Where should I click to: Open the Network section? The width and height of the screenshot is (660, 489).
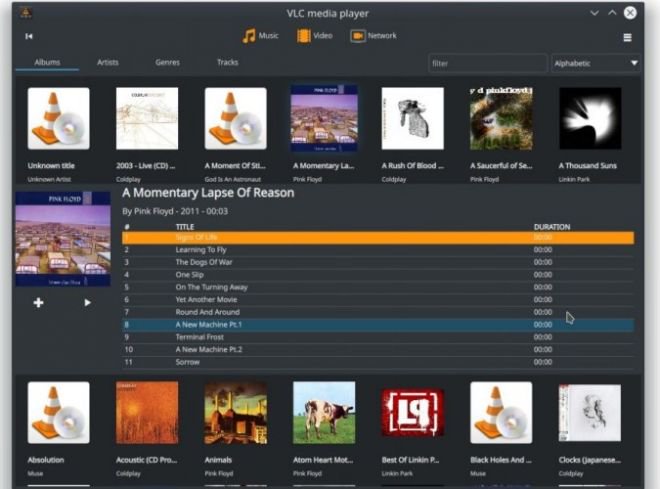click(373, 36)
